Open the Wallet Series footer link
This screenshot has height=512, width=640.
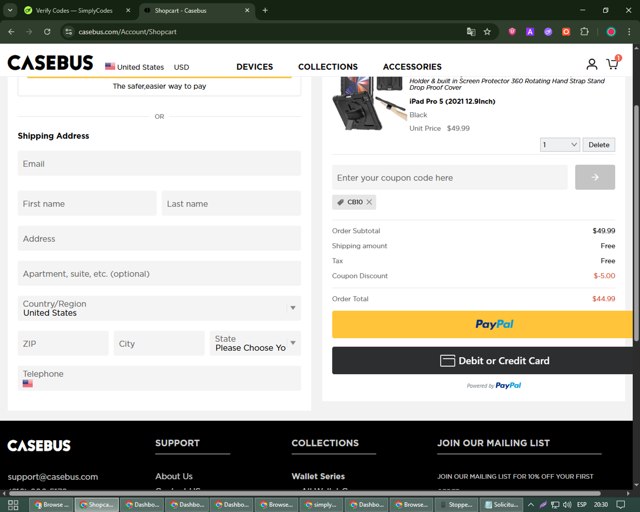pos(318,476)
